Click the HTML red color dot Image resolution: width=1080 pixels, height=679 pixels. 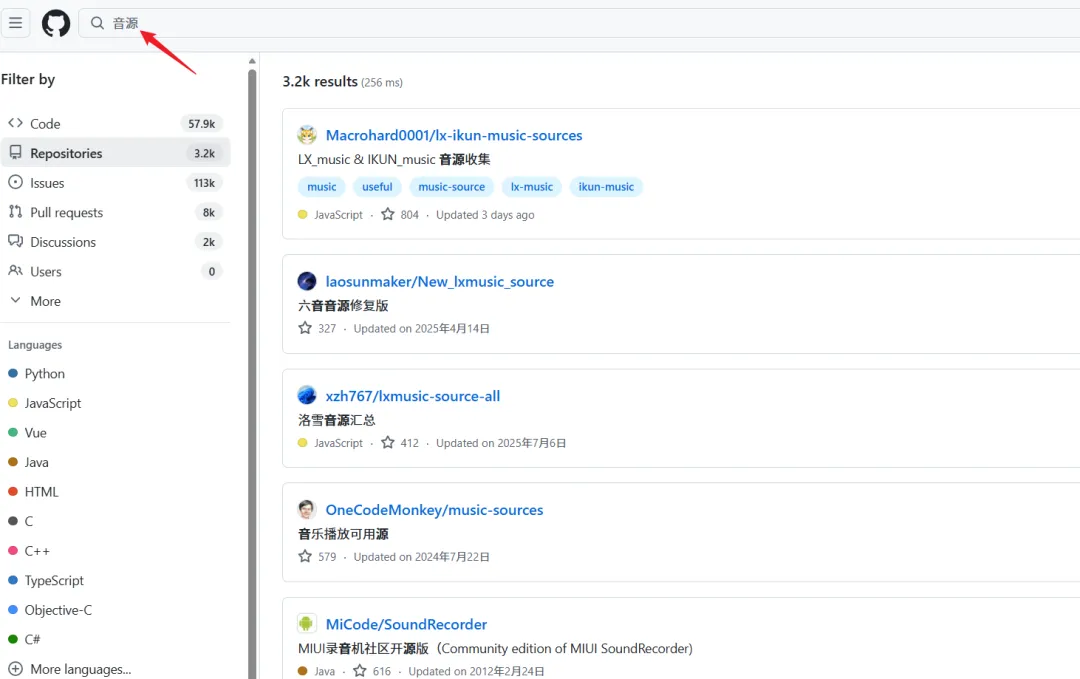(x=12, y=492)
